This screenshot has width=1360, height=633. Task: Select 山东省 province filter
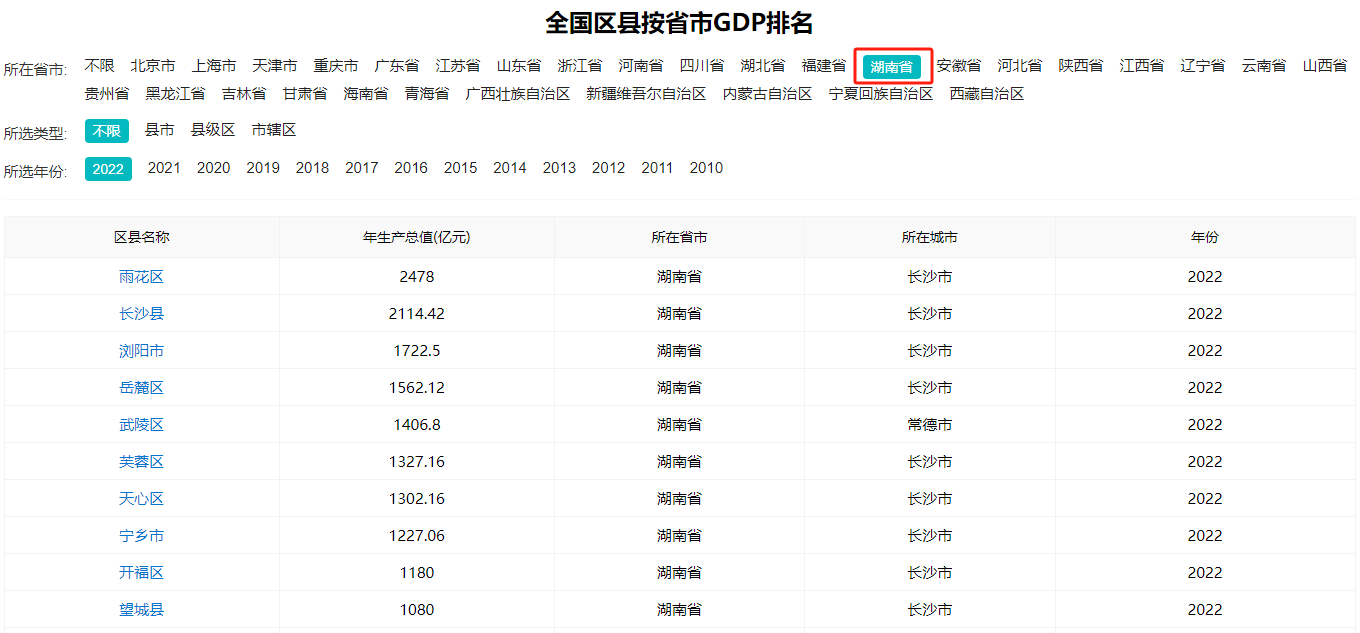(x=519, y=65)
